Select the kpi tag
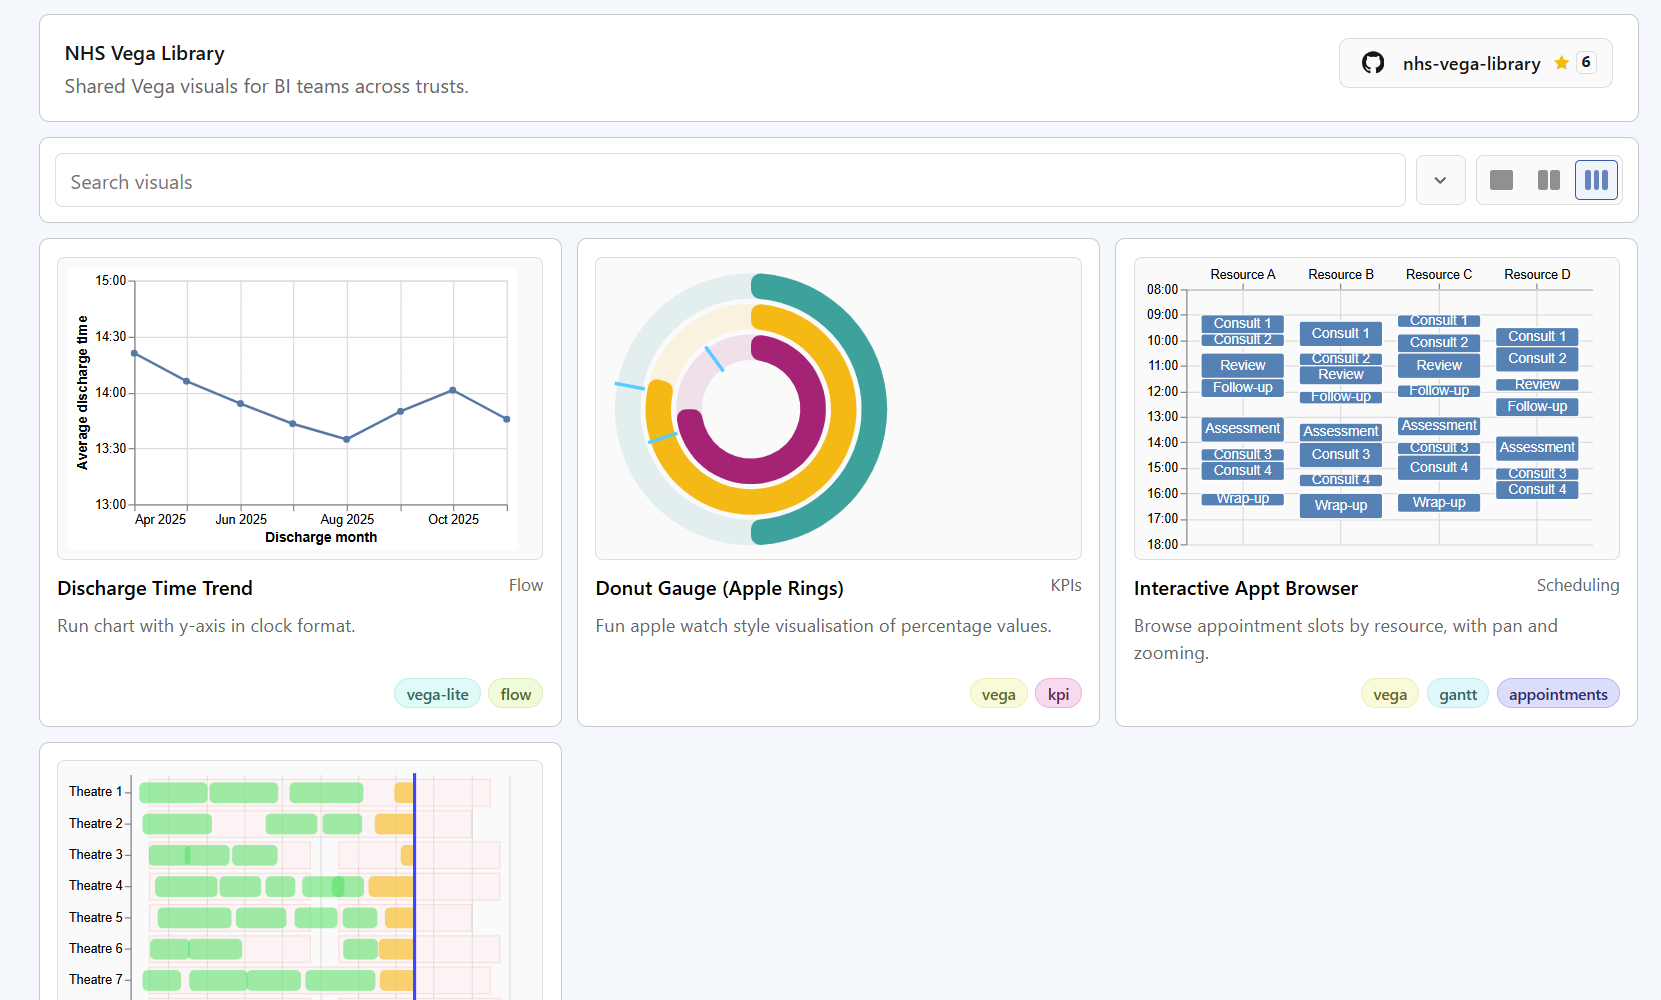The height and width of the screenshot is (1000, 1661). (x=1058, y=694)
